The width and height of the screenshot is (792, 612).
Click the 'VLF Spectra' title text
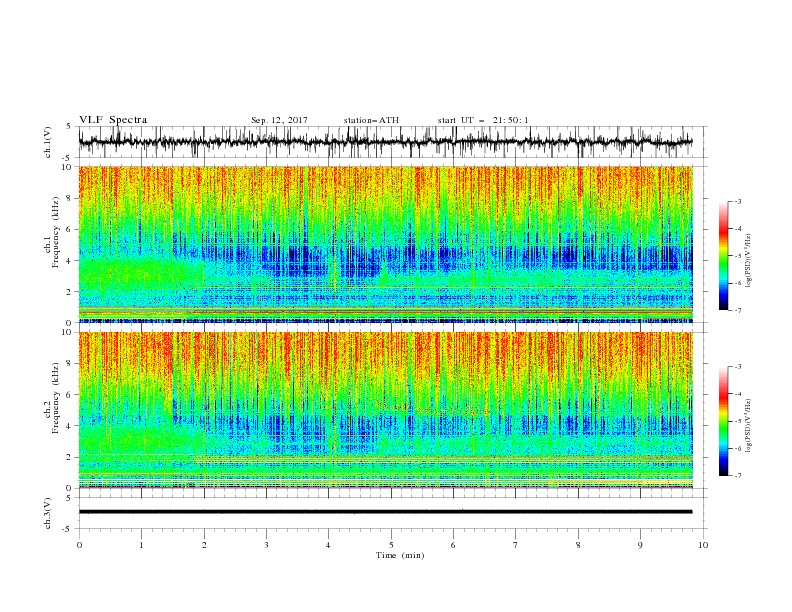pyautogui.click(x=113, y=120)
